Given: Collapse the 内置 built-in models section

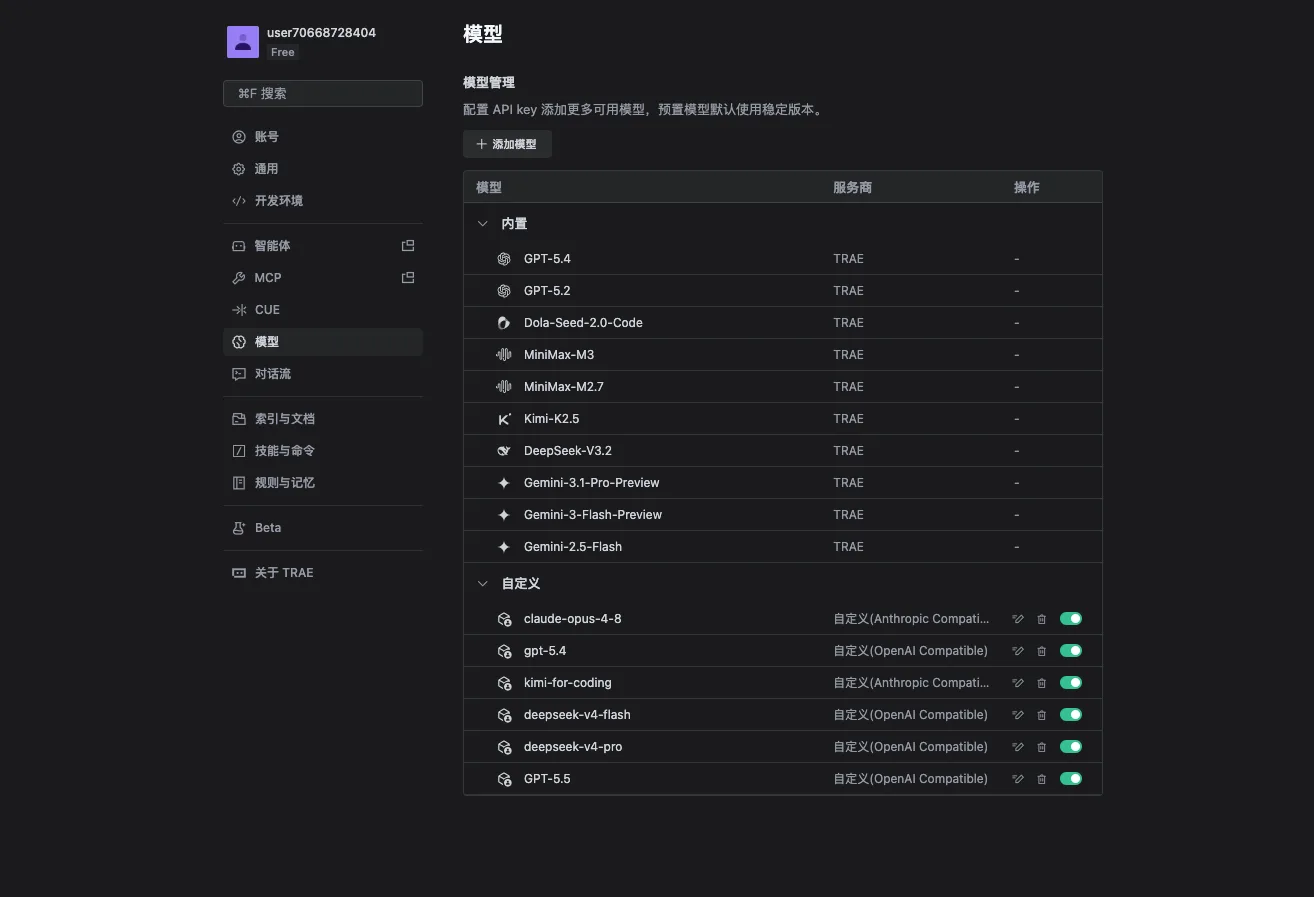Looking at the screenshot, I should coord(483,224).
